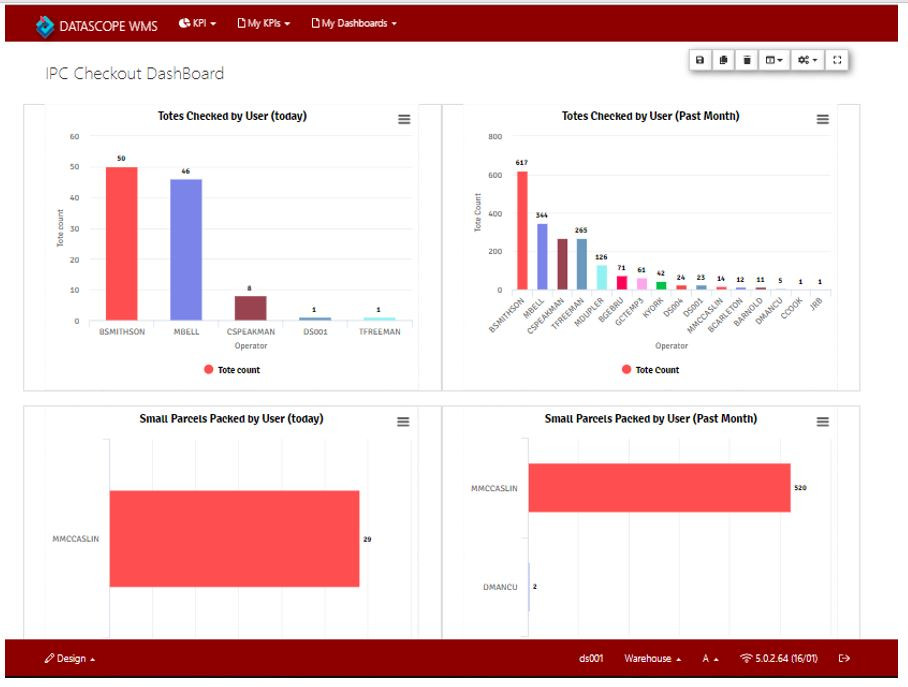908x687 pixels.
Task: Open hamburger menu on Totes Checked (Past Month) chart
Action: [823, 119]
